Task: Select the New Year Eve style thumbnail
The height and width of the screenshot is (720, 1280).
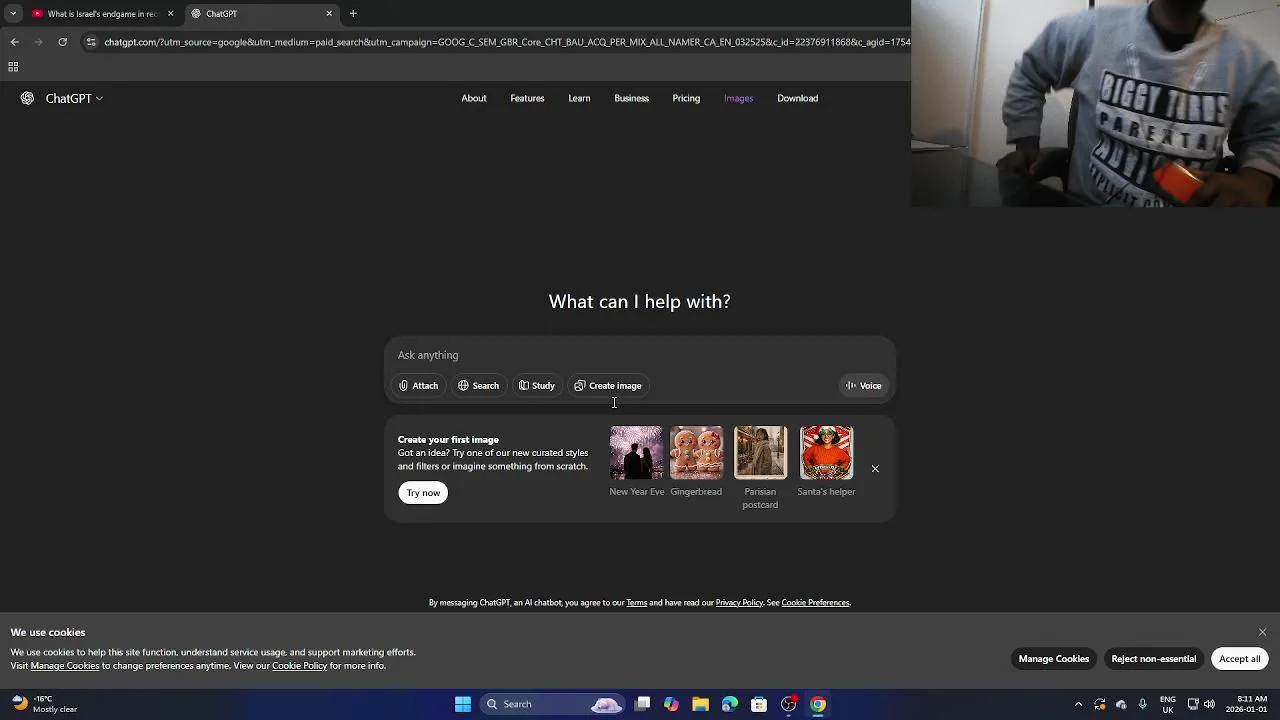Action: tap(636, 453)
